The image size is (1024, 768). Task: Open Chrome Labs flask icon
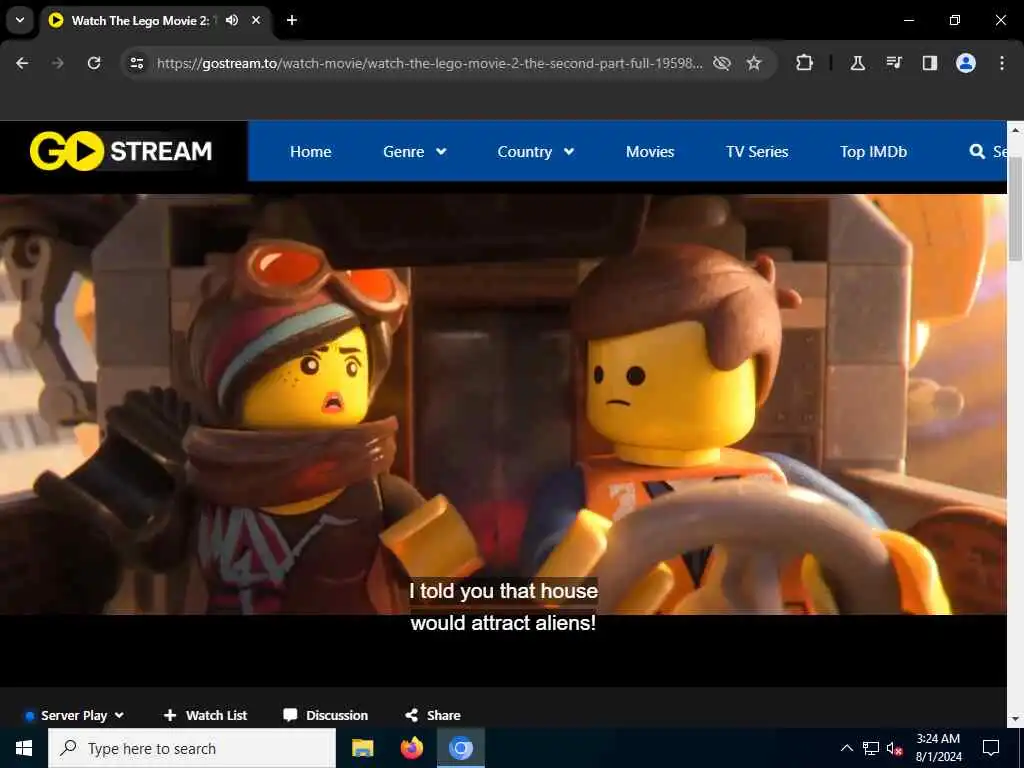pos(857,63)
